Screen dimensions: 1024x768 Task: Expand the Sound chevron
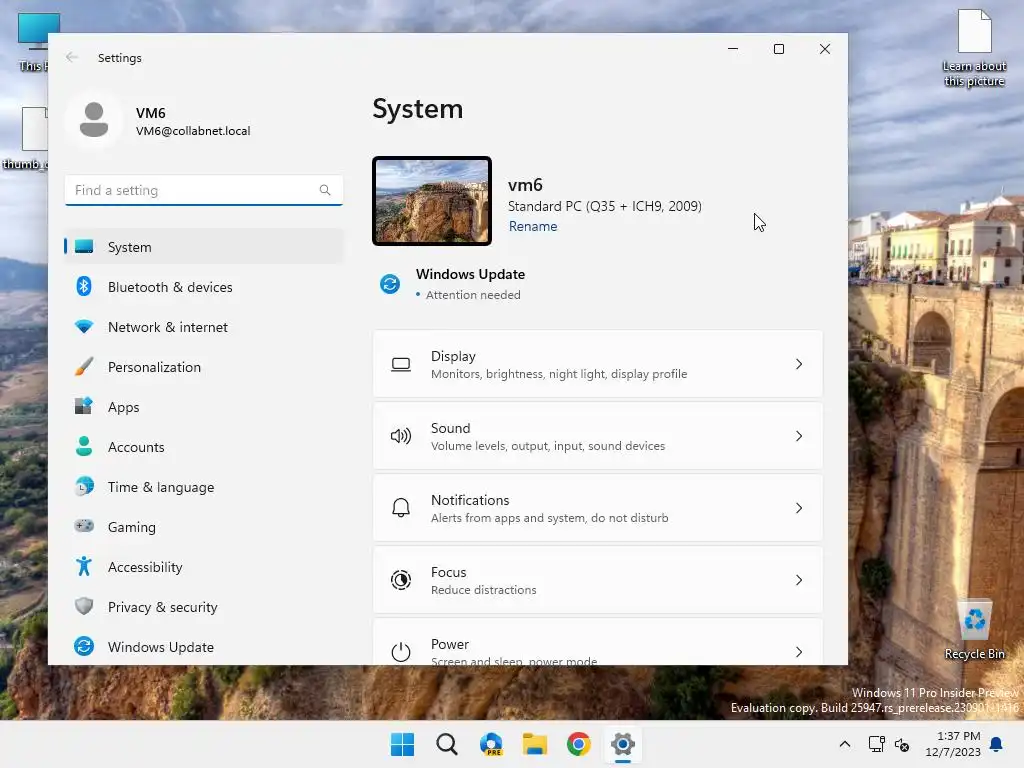[x=799, y=436]
